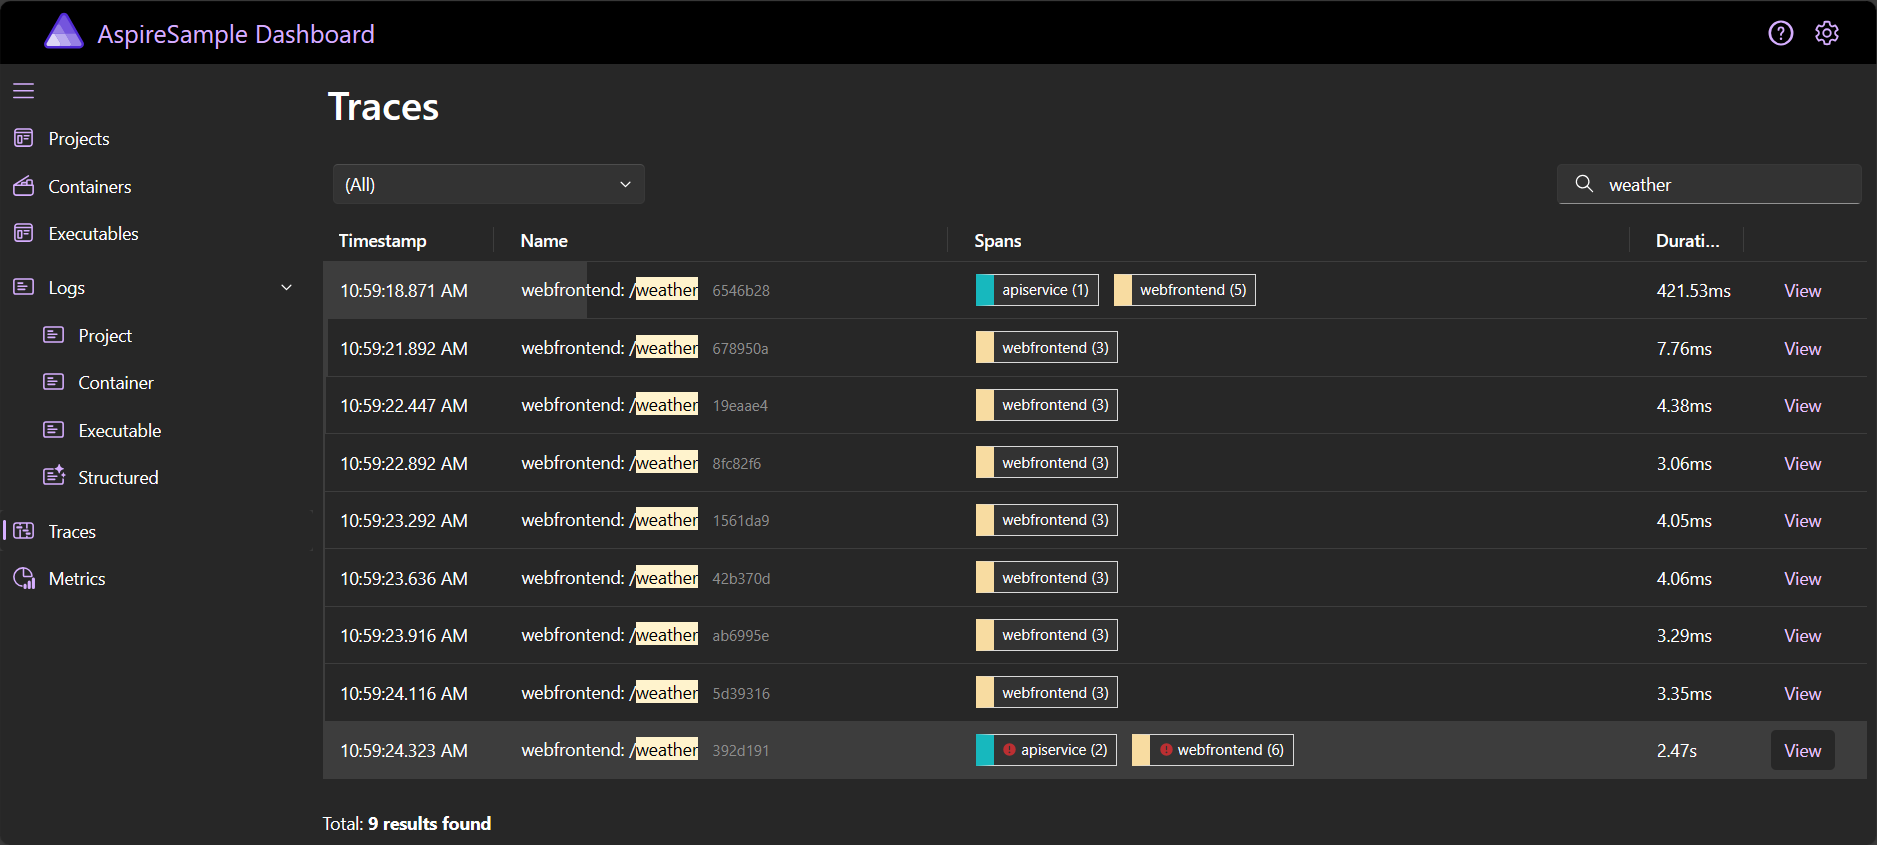Viewport: 1877px width, 845px height.
Task: Click the Name column header
Action: pyautogui.click(x=544, y=241)
